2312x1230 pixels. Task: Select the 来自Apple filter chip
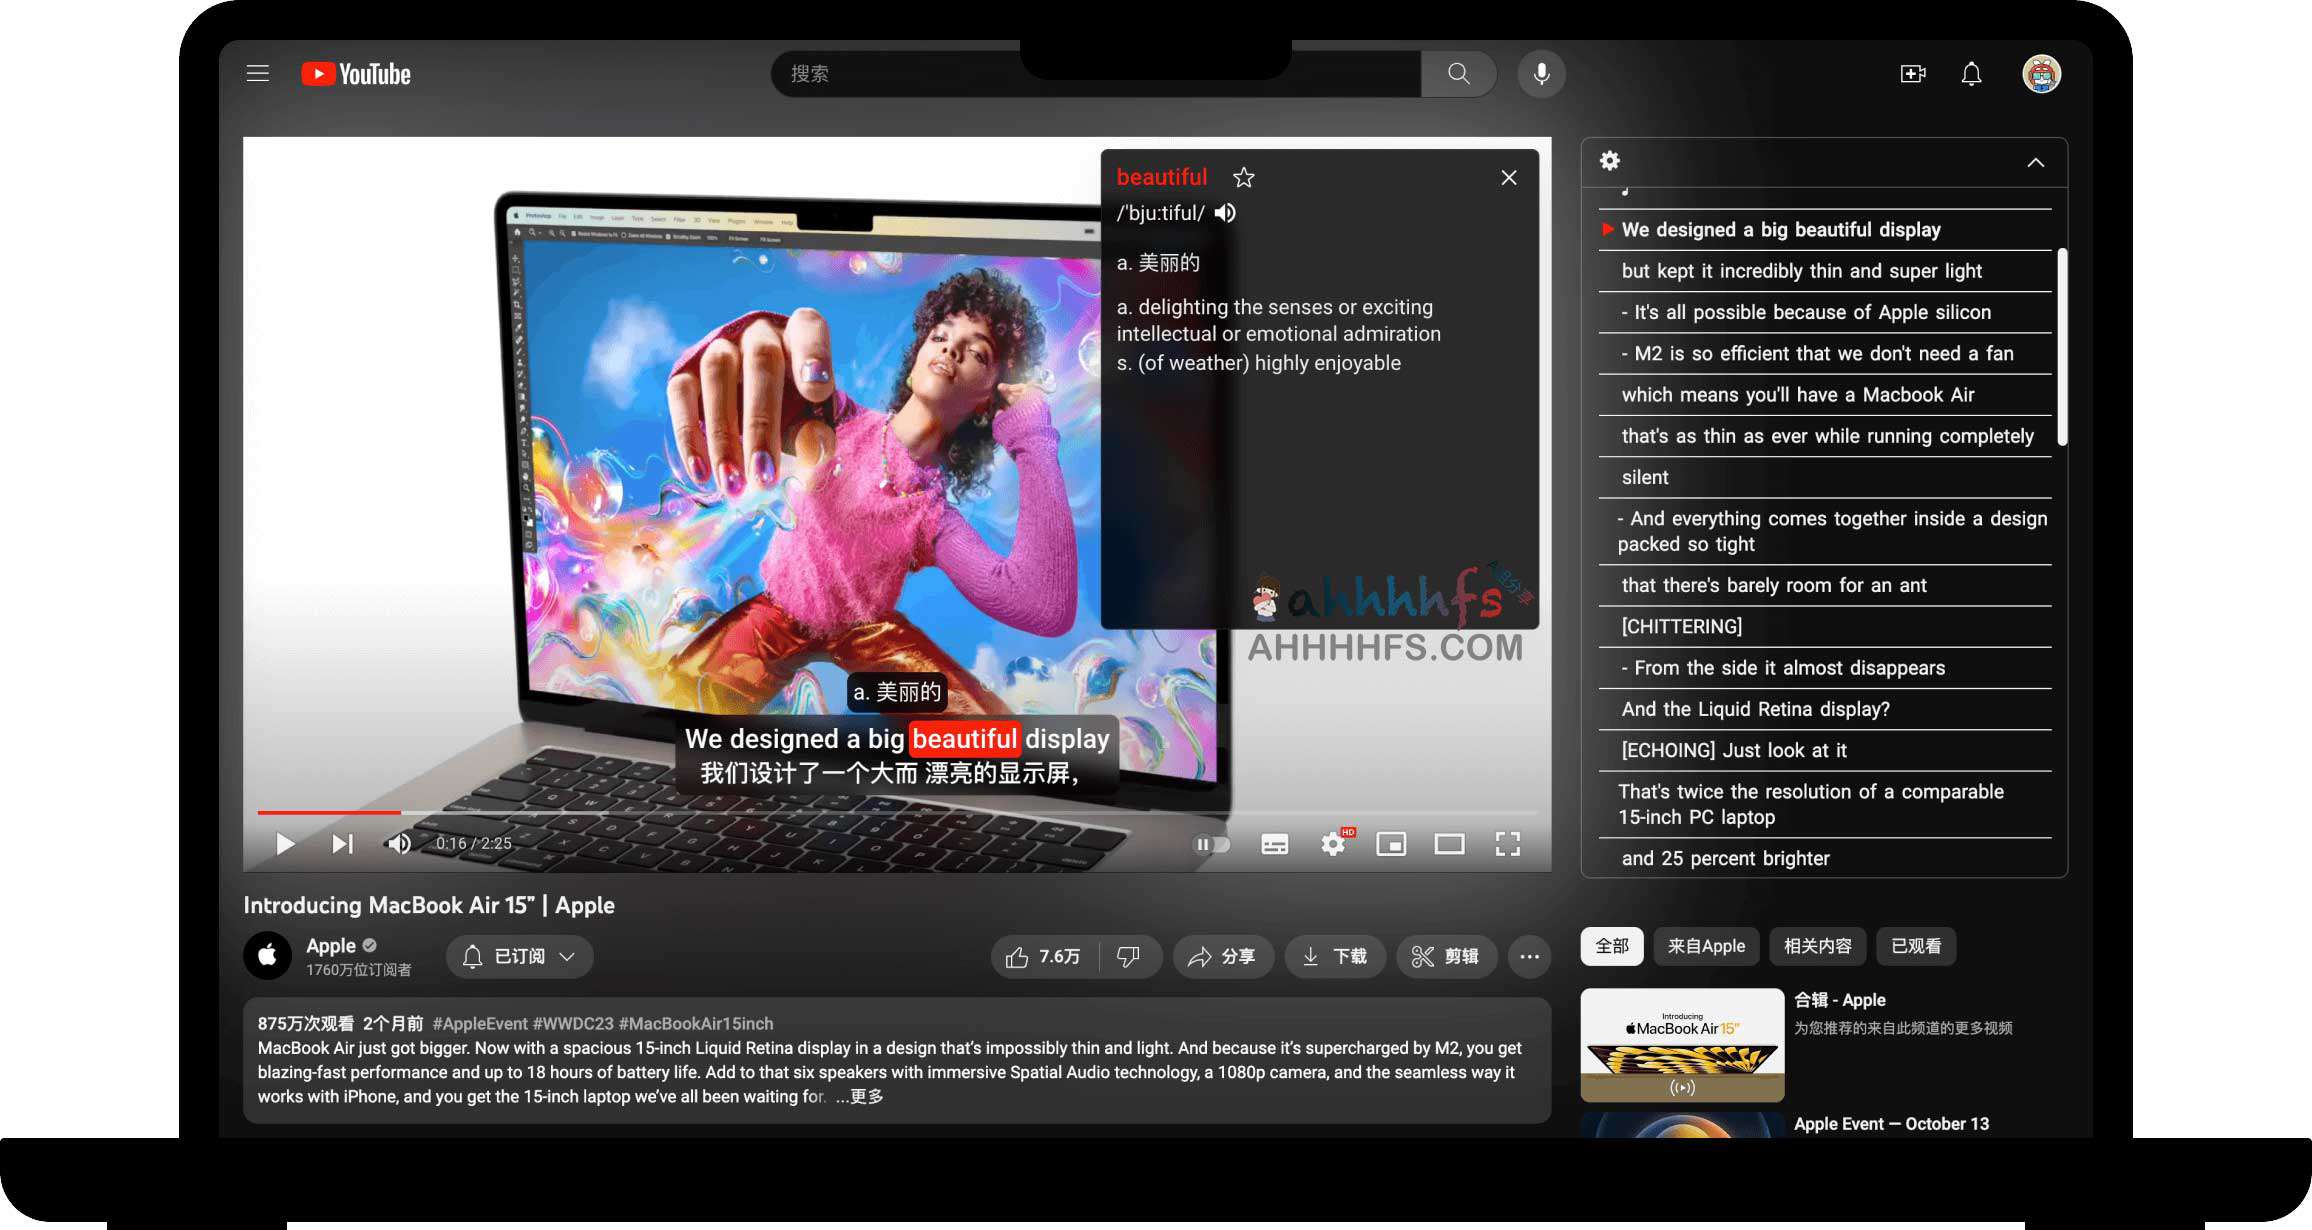click(1705, 946)
